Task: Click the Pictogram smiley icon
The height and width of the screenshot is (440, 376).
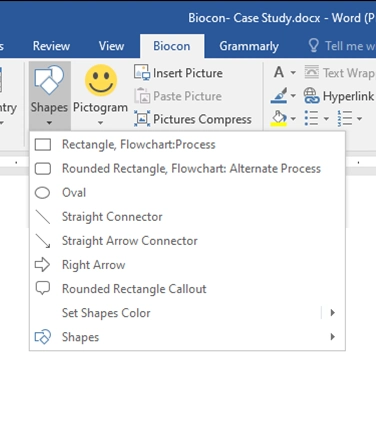Action: 101,81
